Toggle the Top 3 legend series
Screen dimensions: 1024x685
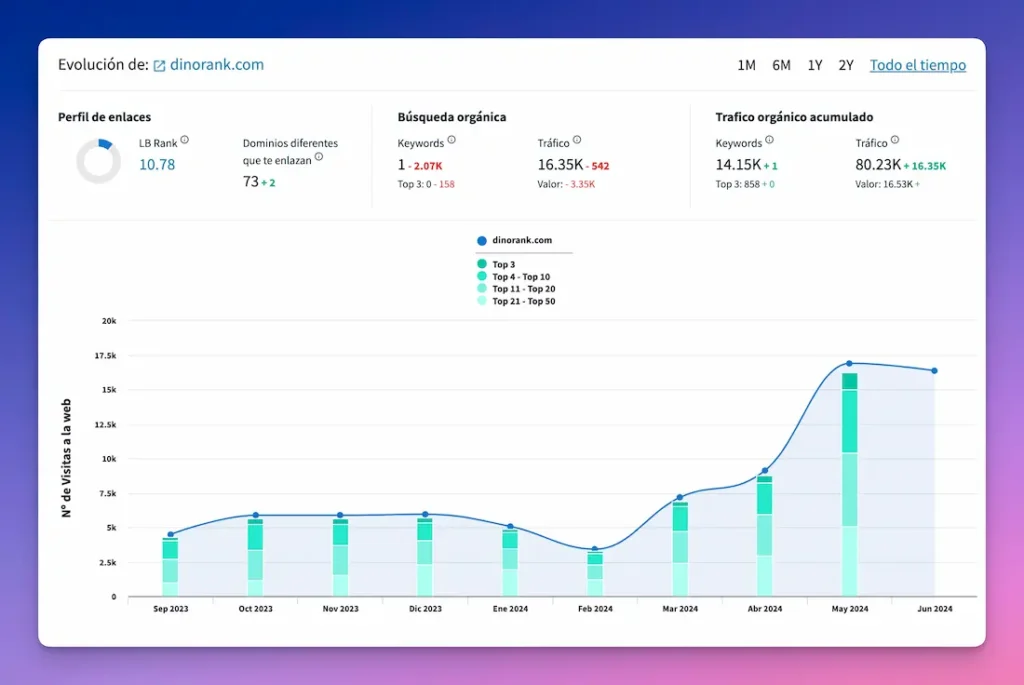pos(503,265)
